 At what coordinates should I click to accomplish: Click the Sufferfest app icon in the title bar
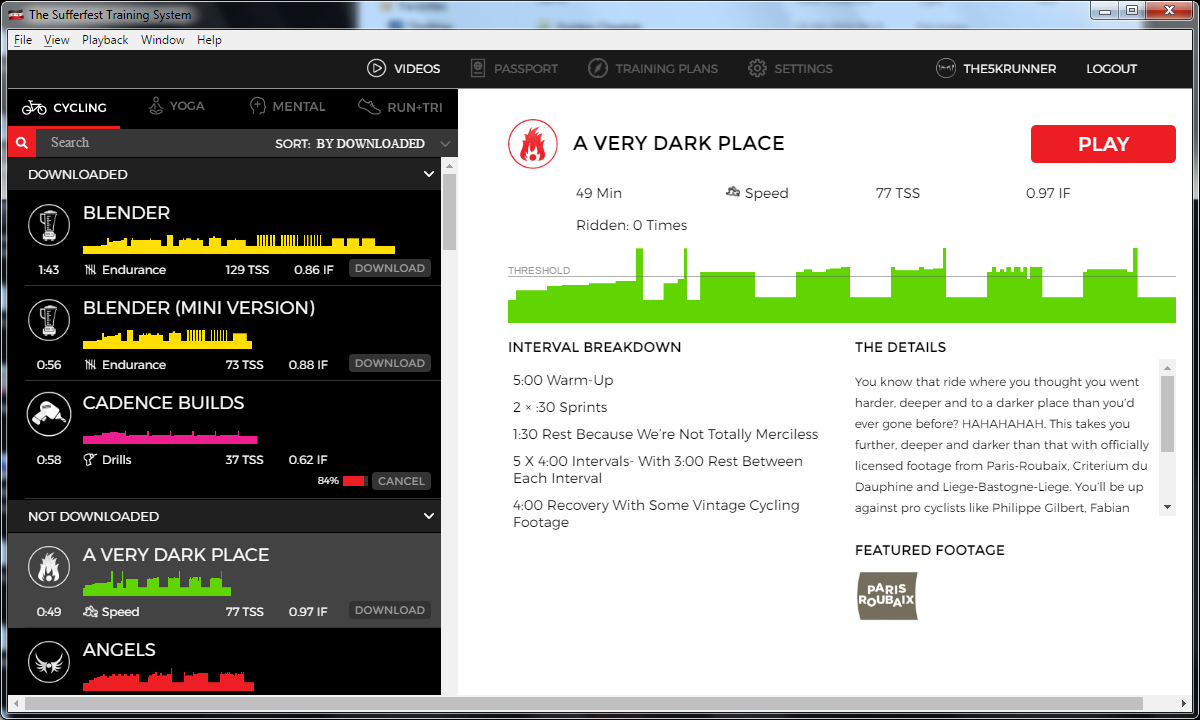tap(18, 14)
